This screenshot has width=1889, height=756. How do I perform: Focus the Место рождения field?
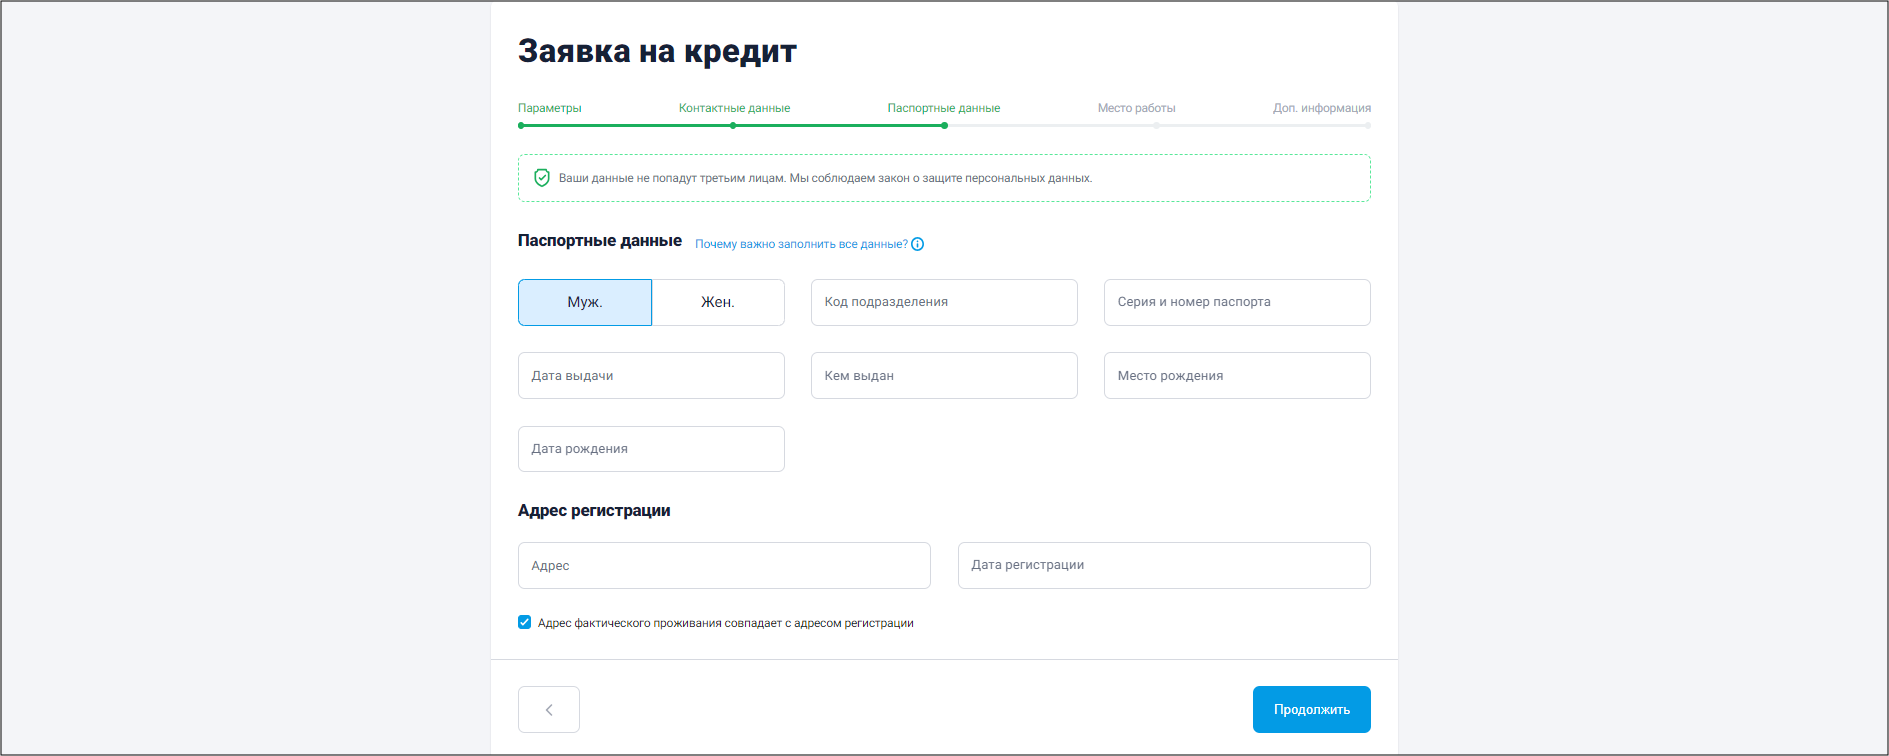1237,376
